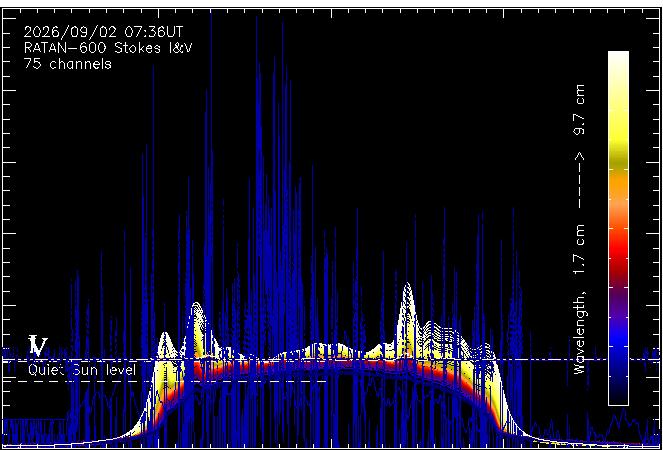Click the tallest blue polarization spike

click(258, 127)
